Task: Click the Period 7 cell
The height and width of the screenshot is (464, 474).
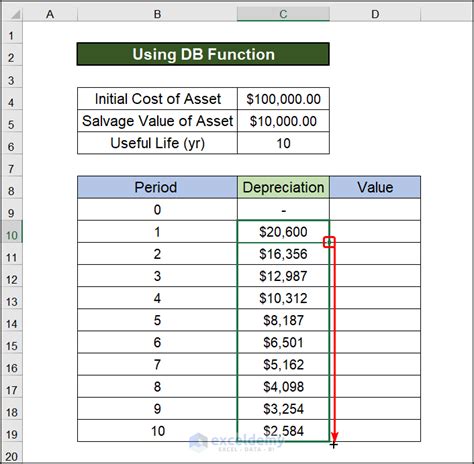Action: pyautogui.click(x=157, y=364)
